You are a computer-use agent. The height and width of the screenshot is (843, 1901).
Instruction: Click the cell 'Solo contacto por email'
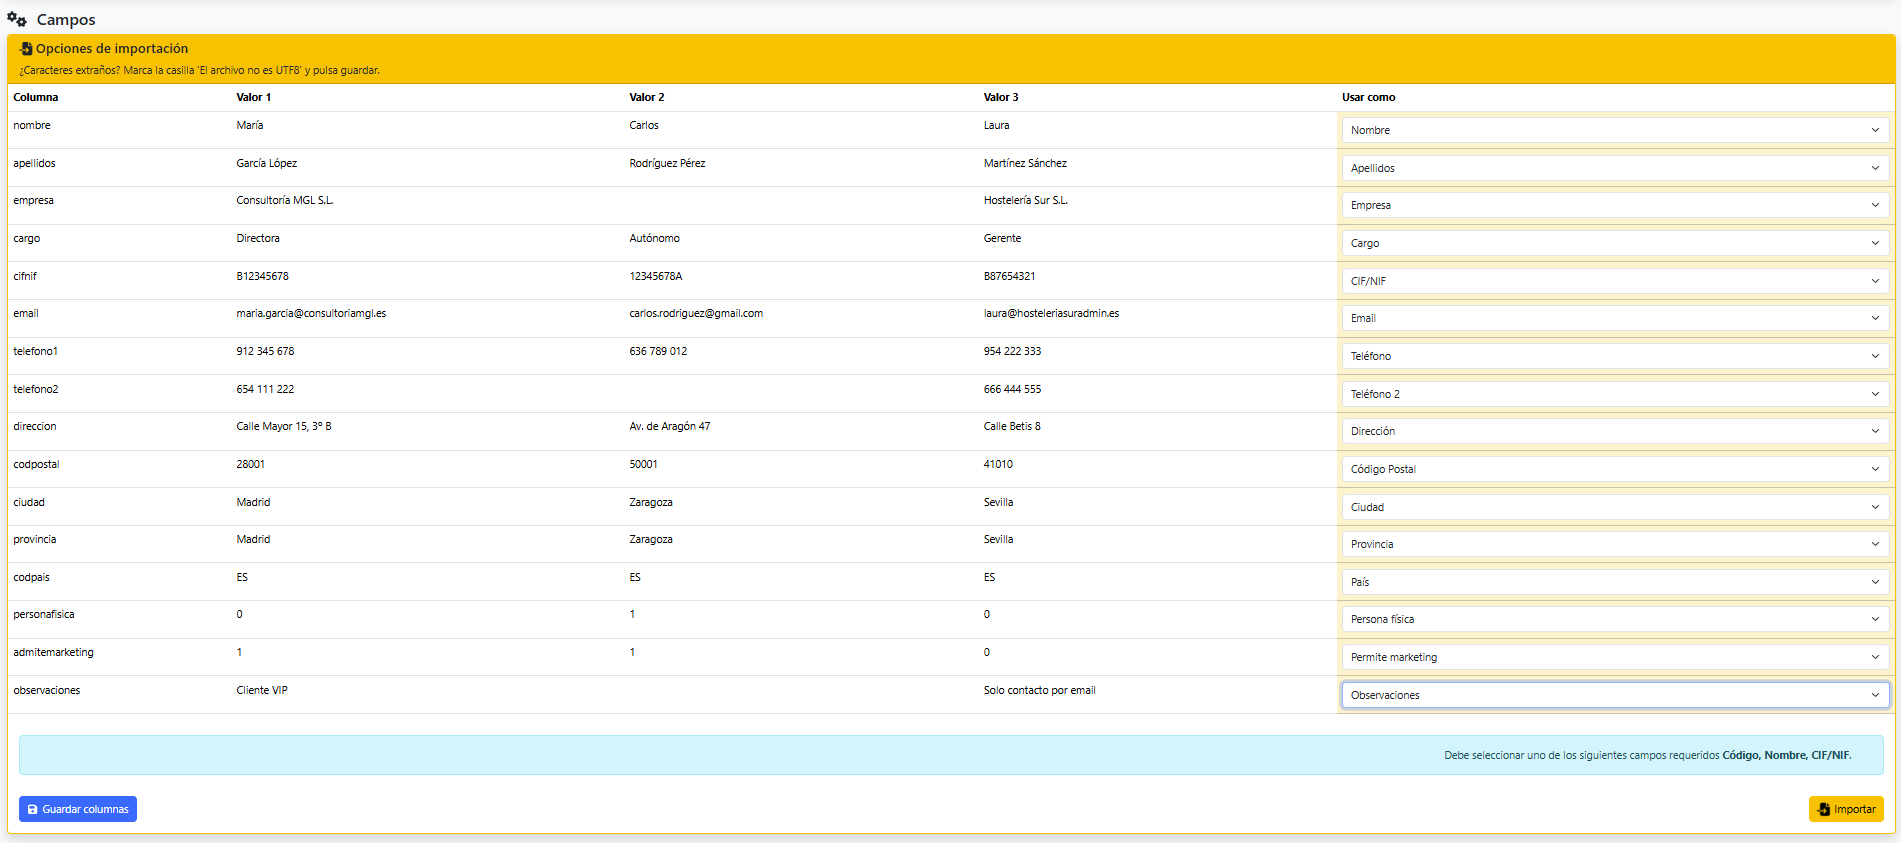click(x=1039, y=690)
